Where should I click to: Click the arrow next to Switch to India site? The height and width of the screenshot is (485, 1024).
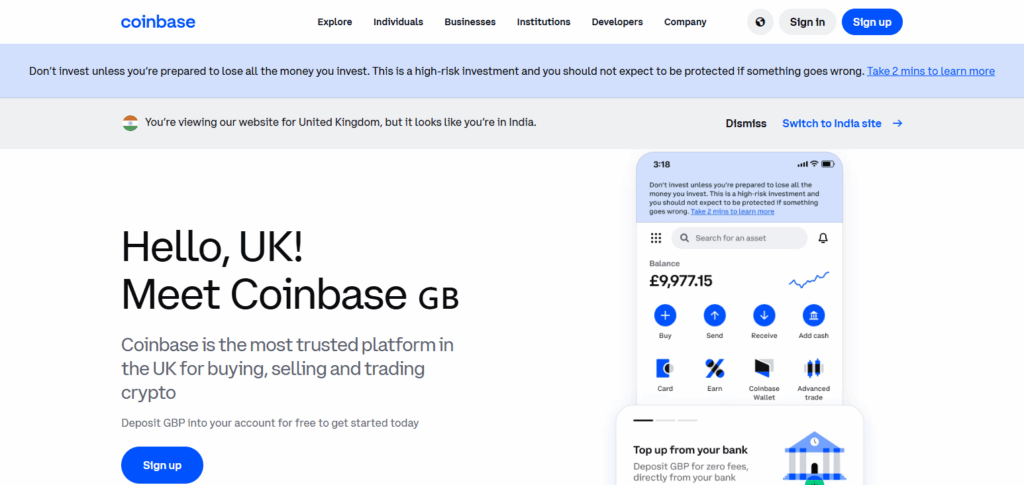[897, 123]
